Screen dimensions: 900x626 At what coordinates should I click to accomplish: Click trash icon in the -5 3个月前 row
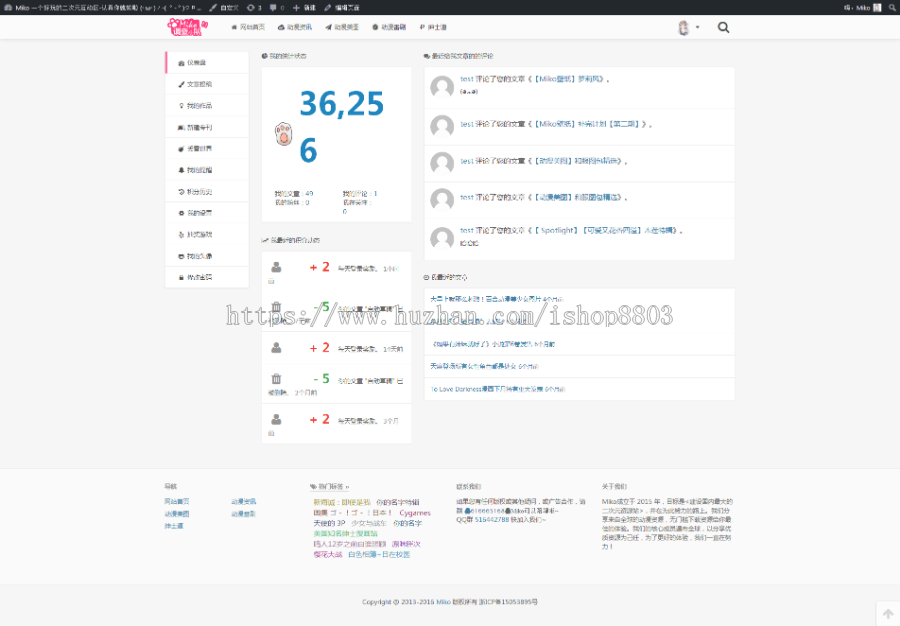point(276,379)
